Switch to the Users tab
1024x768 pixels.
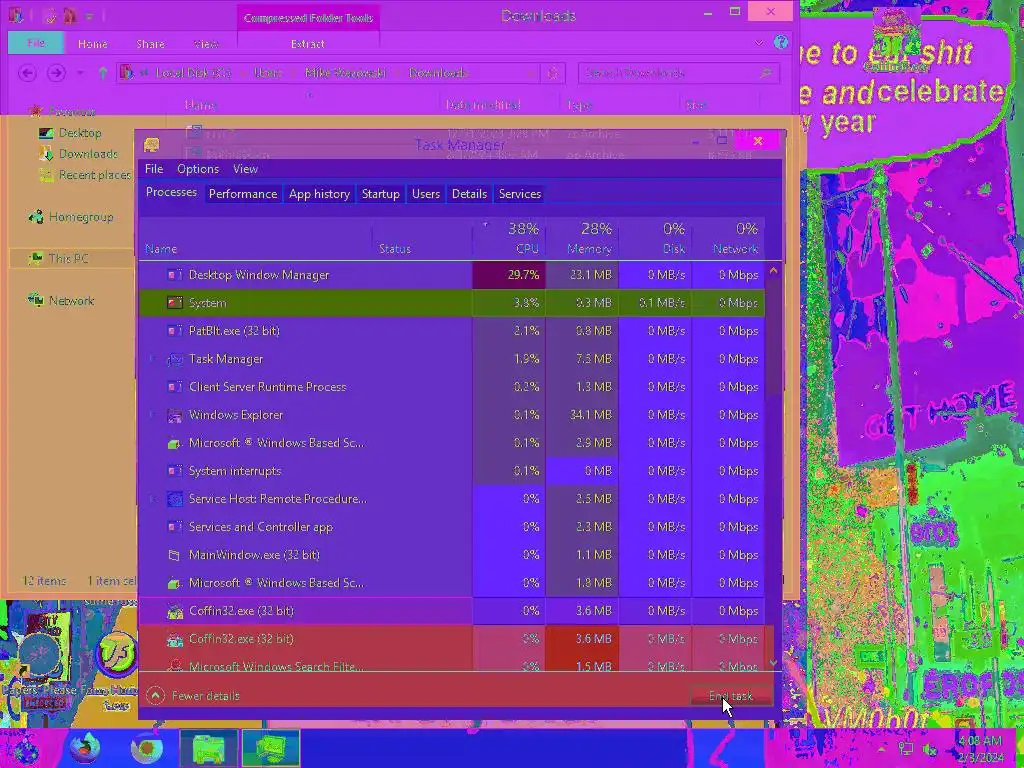[426, 194]
